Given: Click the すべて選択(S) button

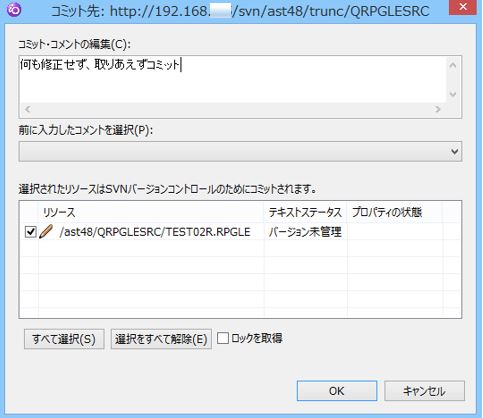Looking at the screenshot, I should point(64,339).
